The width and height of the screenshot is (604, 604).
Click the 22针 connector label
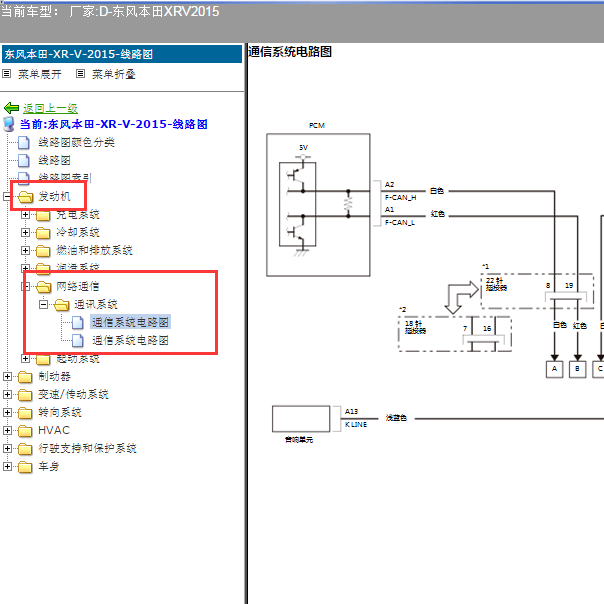click(x=496, y=284)
